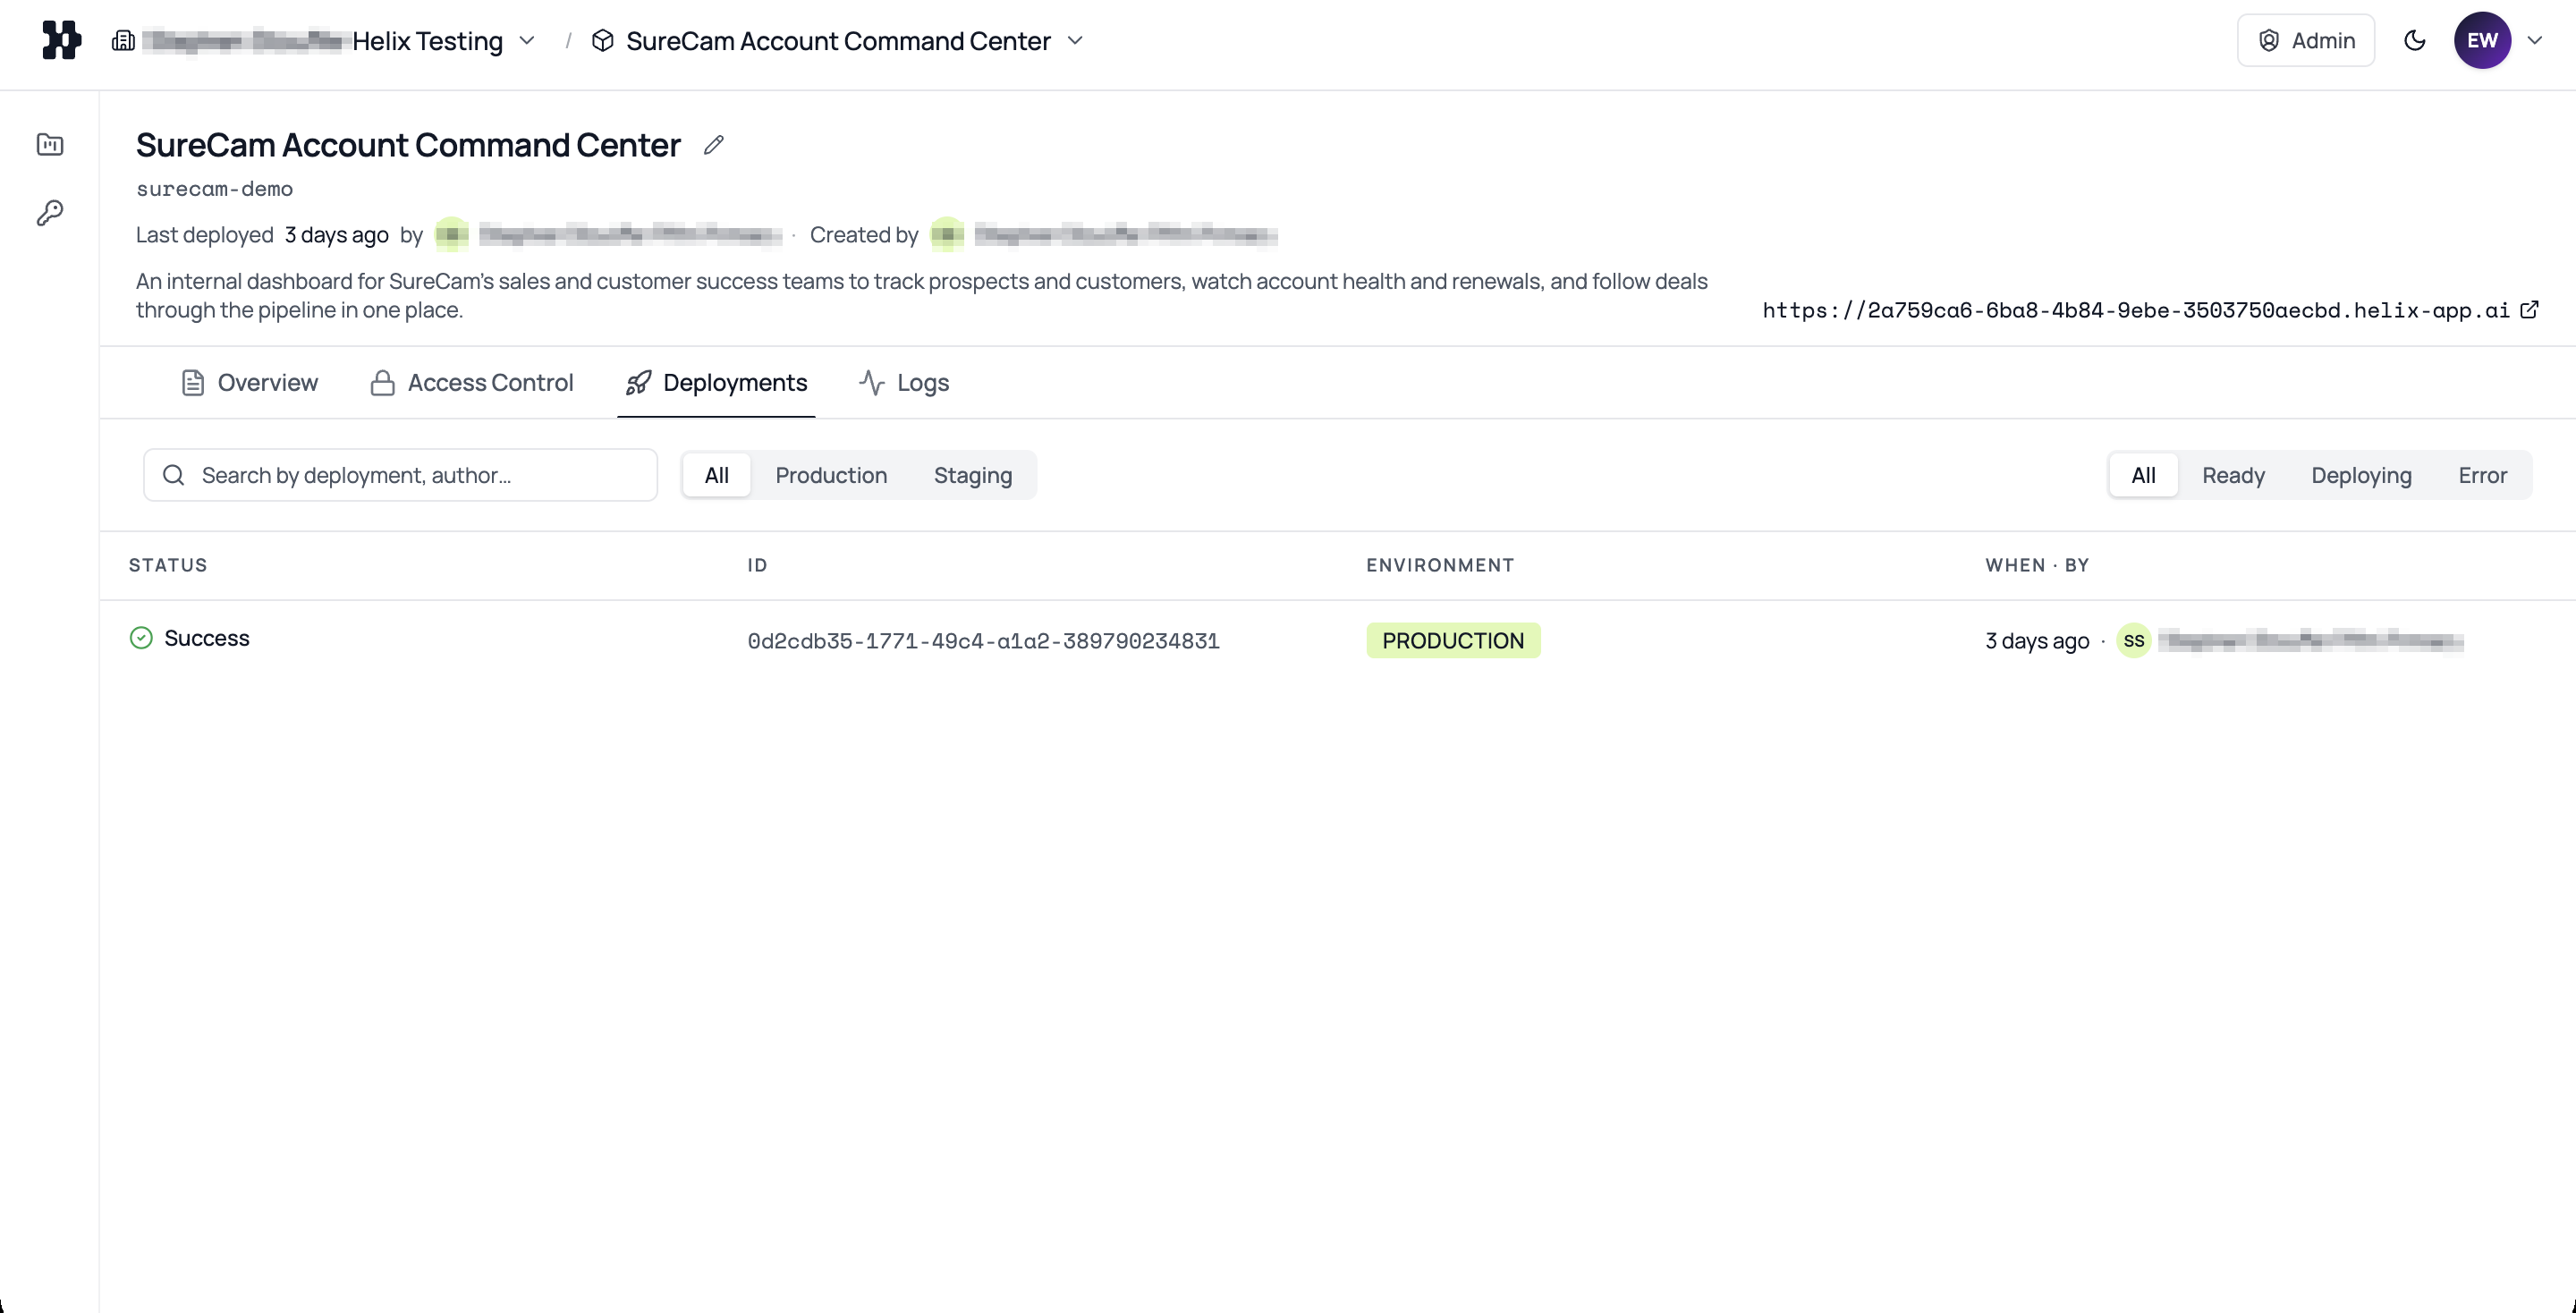The image size is (2576, 1313).
Task: Open the helix-app.ai URL link
Action: (x=2136, y=311)
